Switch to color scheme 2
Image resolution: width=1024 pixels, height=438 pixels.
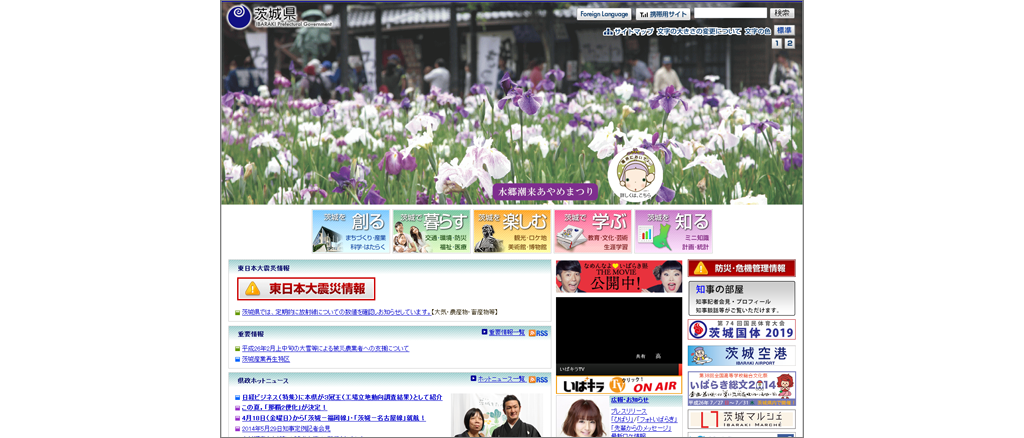[789, 44]
